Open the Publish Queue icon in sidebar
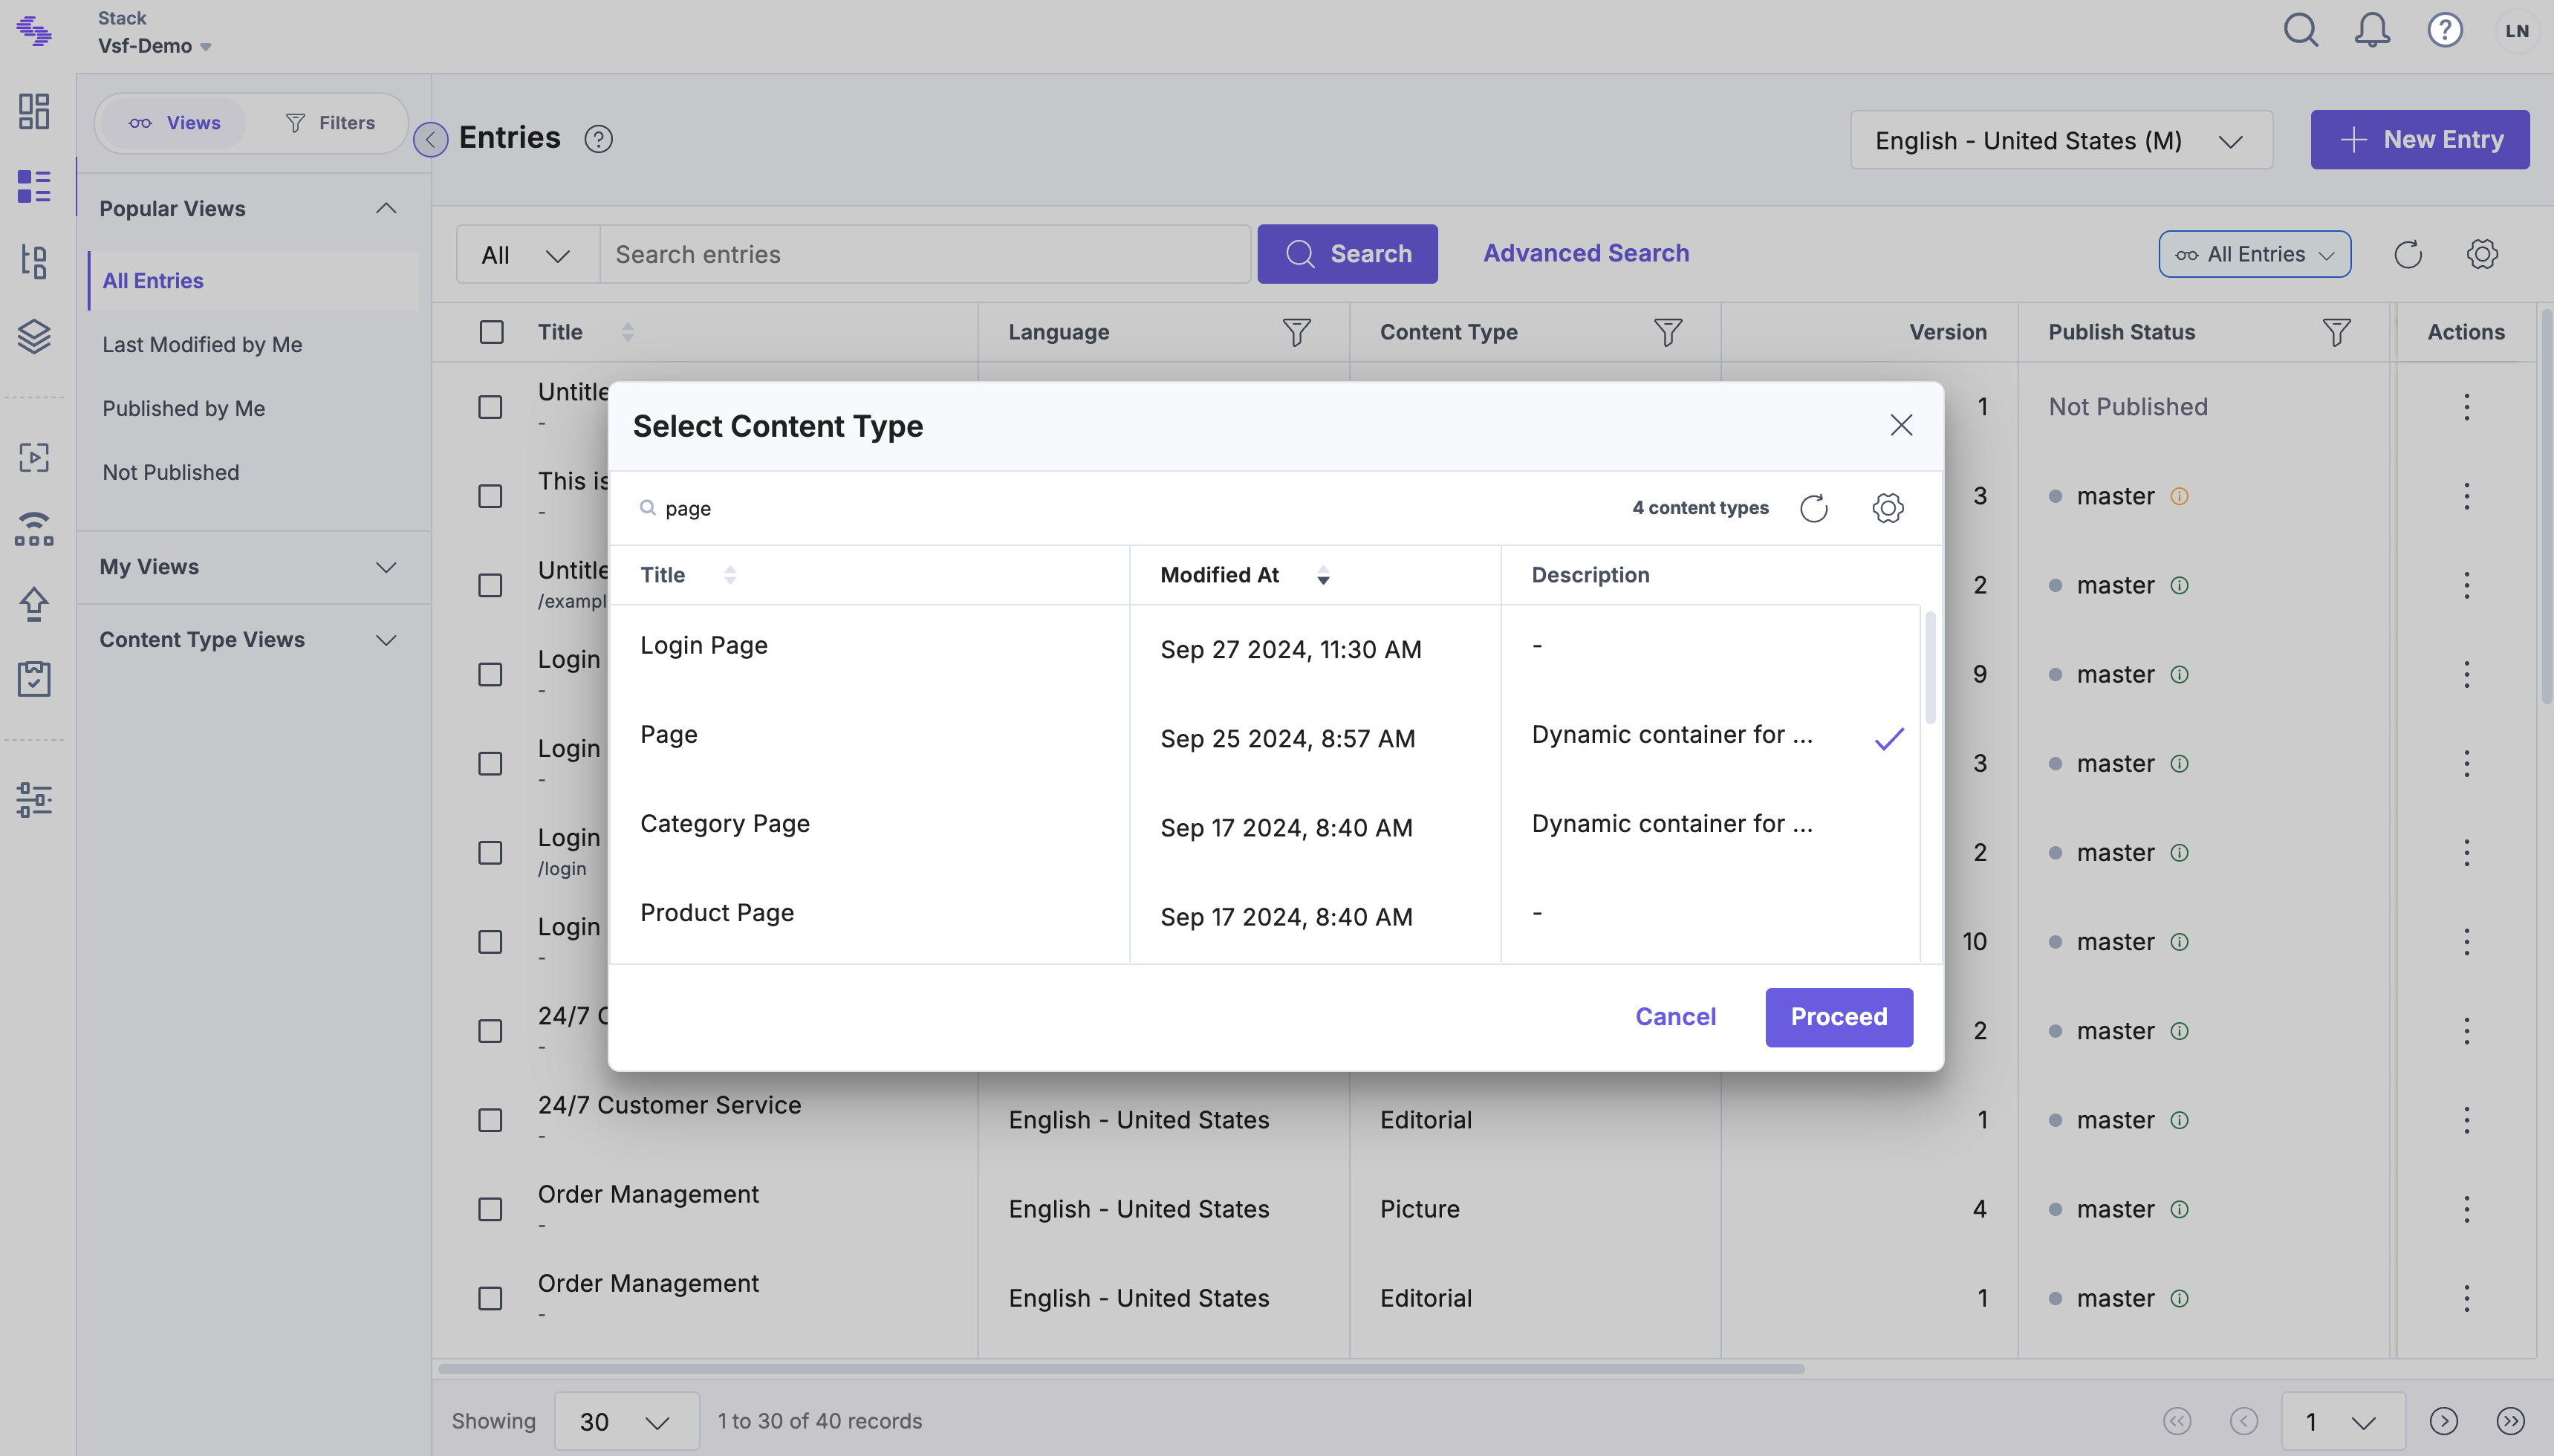 pos(34,457)
